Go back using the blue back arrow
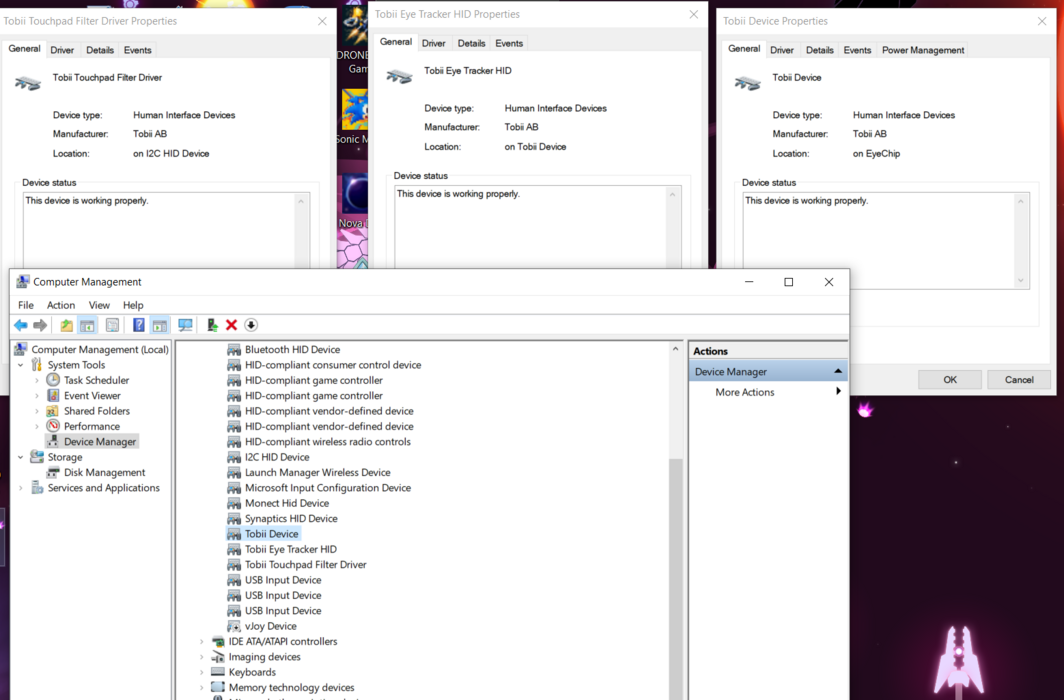Screen dimensions: 1064x700 [x=21, y=326]
